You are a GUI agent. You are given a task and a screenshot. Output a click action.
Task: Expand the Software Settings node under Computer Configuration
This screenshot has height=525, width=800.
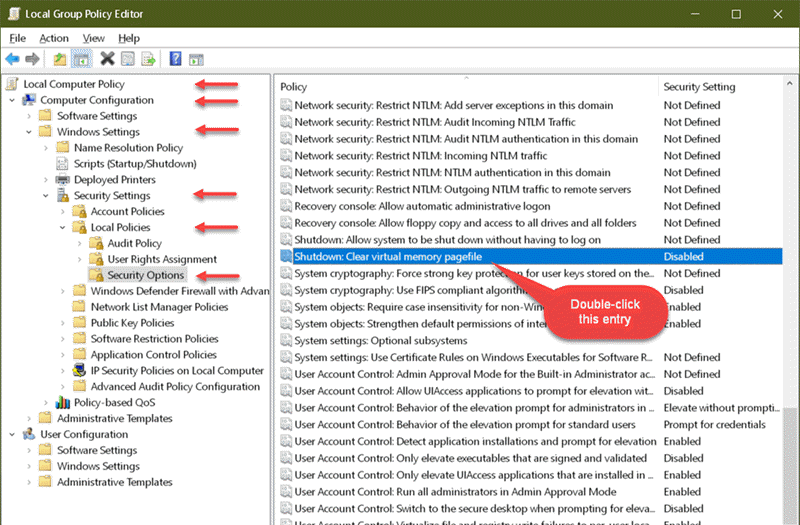(29, 116)
